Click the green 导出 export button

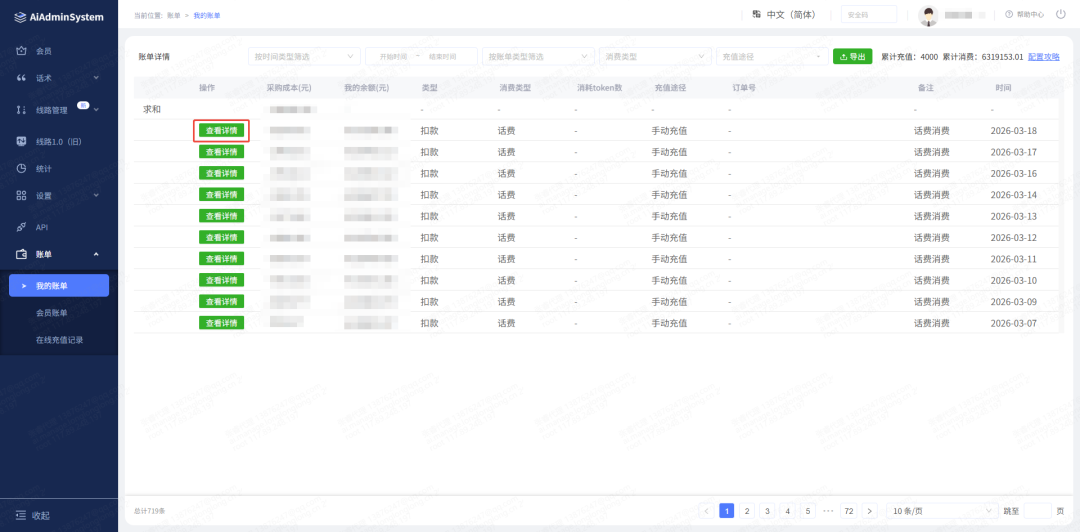click(x=852, y=57)
